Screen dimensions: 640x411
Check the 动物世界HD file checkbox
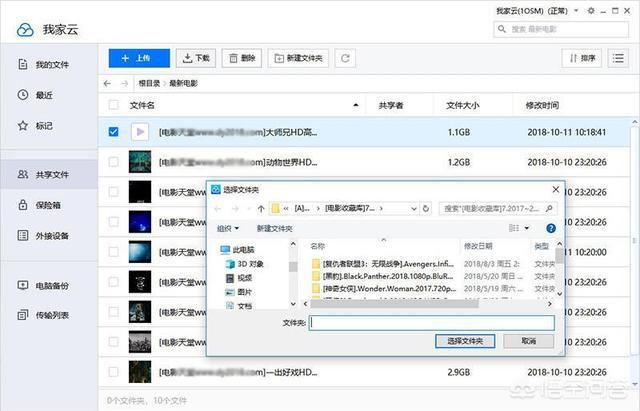(x=113, y=162)
